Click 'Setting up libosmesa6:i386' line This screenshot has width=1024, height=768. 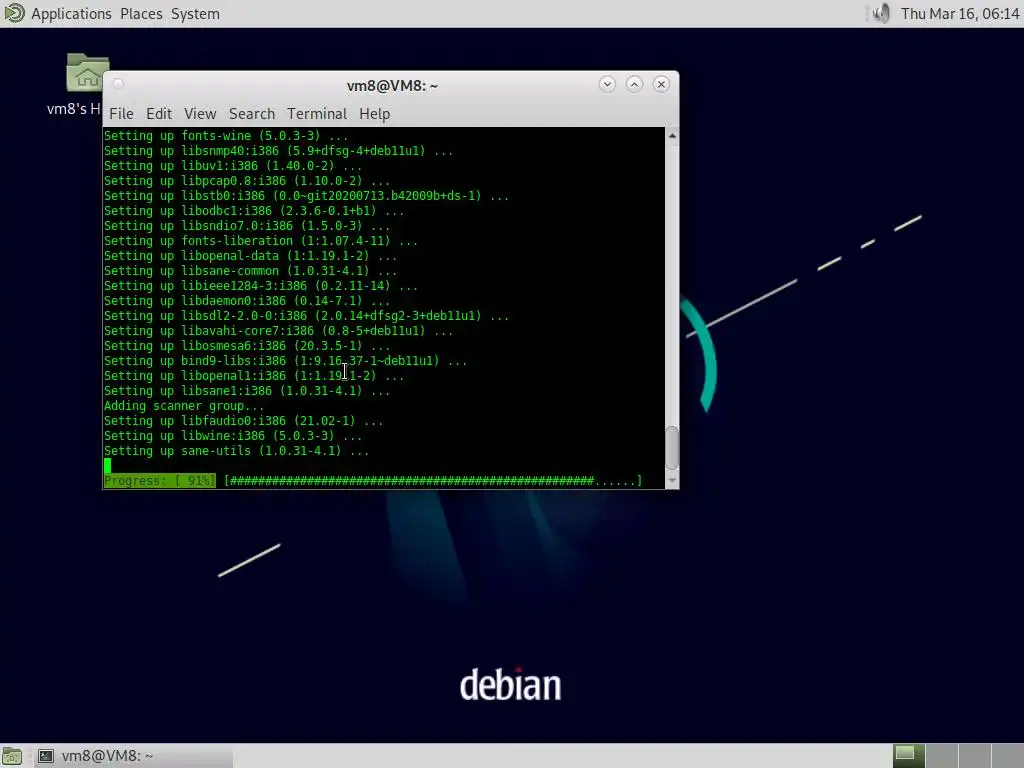247,346
